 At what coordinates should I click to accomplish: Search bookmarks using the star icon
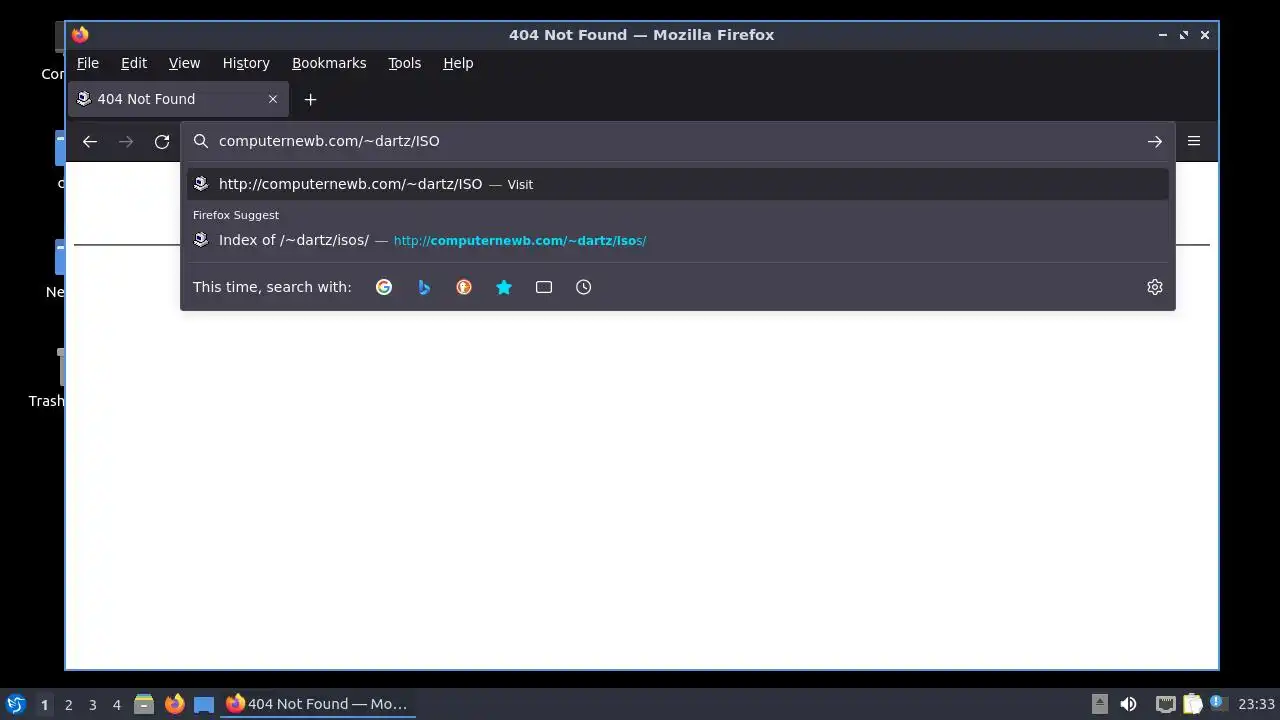click(504, 287)
